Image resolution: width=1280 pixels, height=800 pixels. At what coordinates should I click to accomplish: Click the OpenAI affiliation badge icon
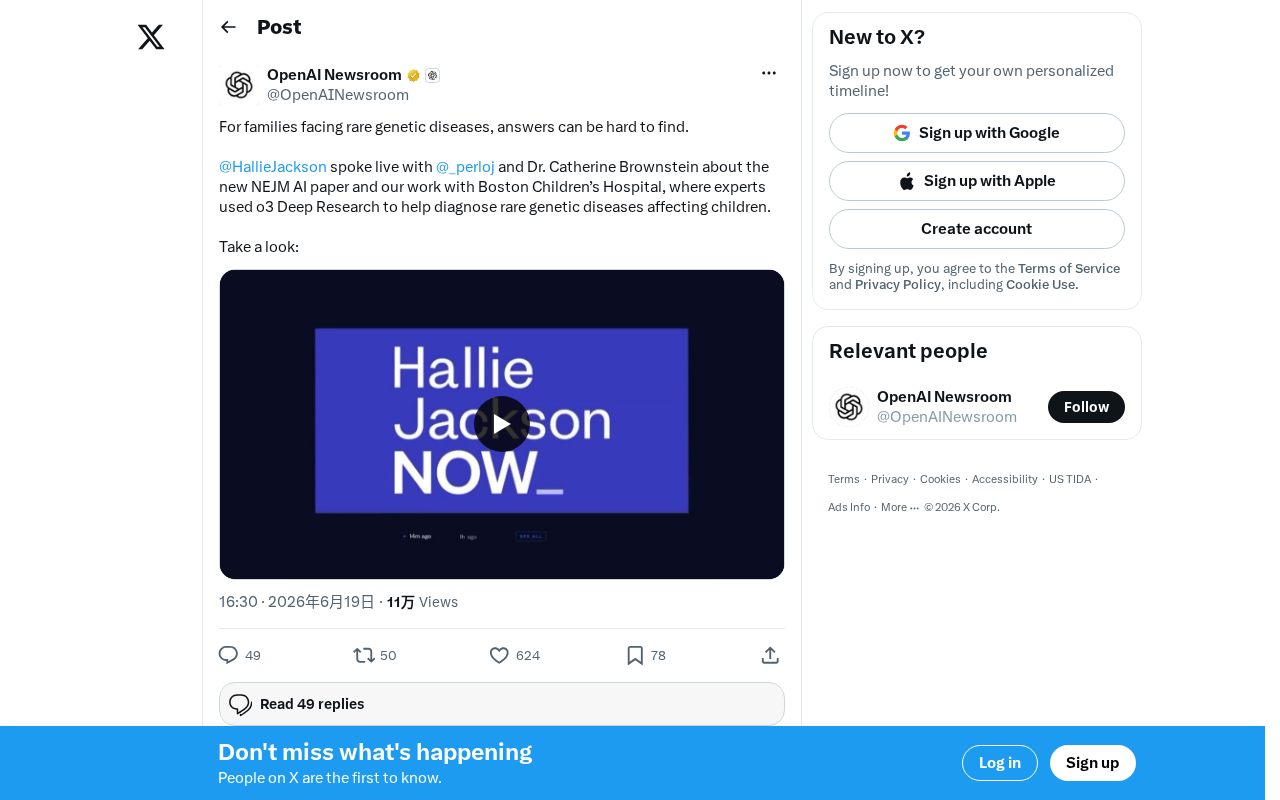click(432, 75)
